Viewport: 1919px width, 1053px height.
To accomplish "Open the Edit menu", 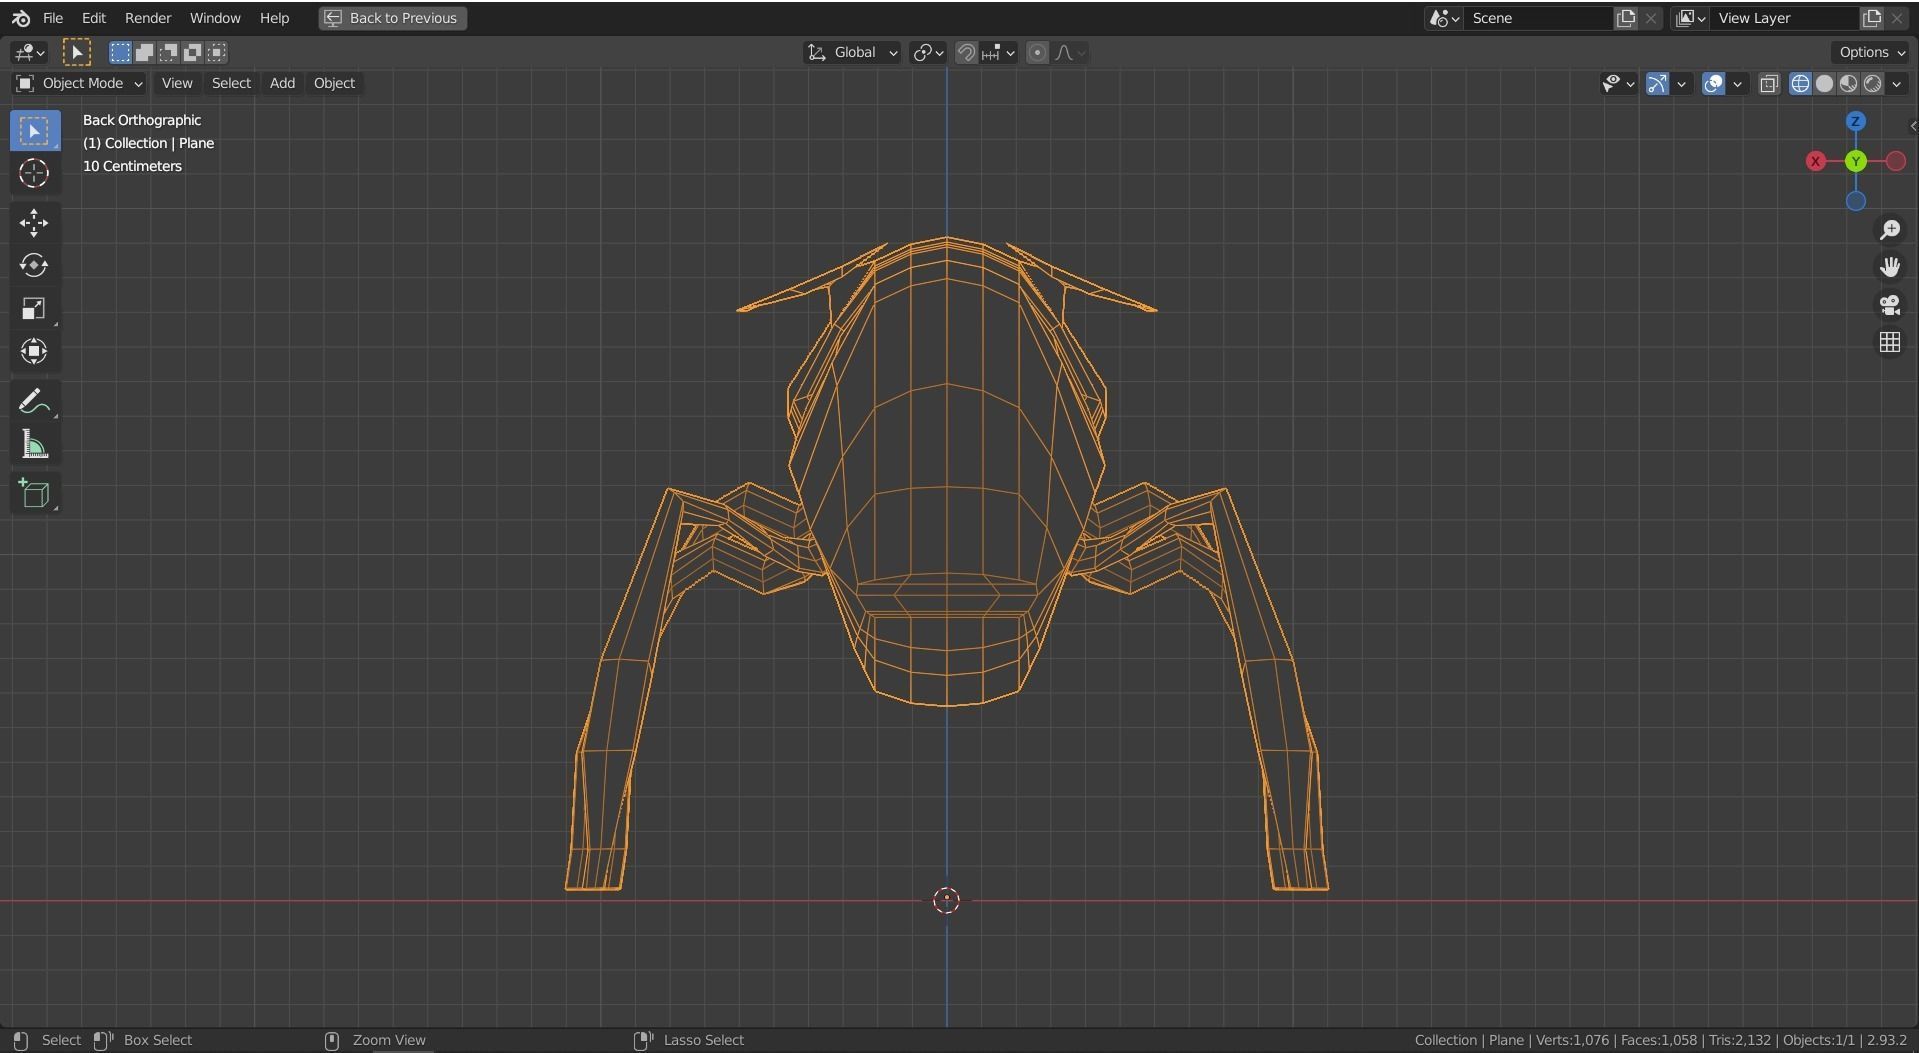I will [x=93, y=18].
